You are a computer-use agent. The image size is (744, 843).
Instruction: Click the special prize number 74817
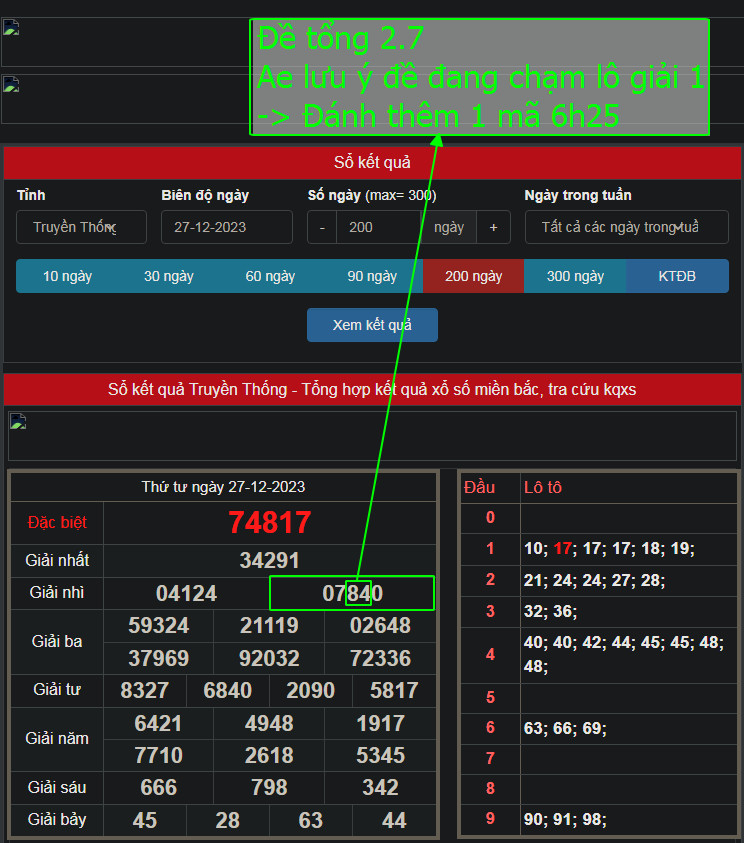(269, 523)
